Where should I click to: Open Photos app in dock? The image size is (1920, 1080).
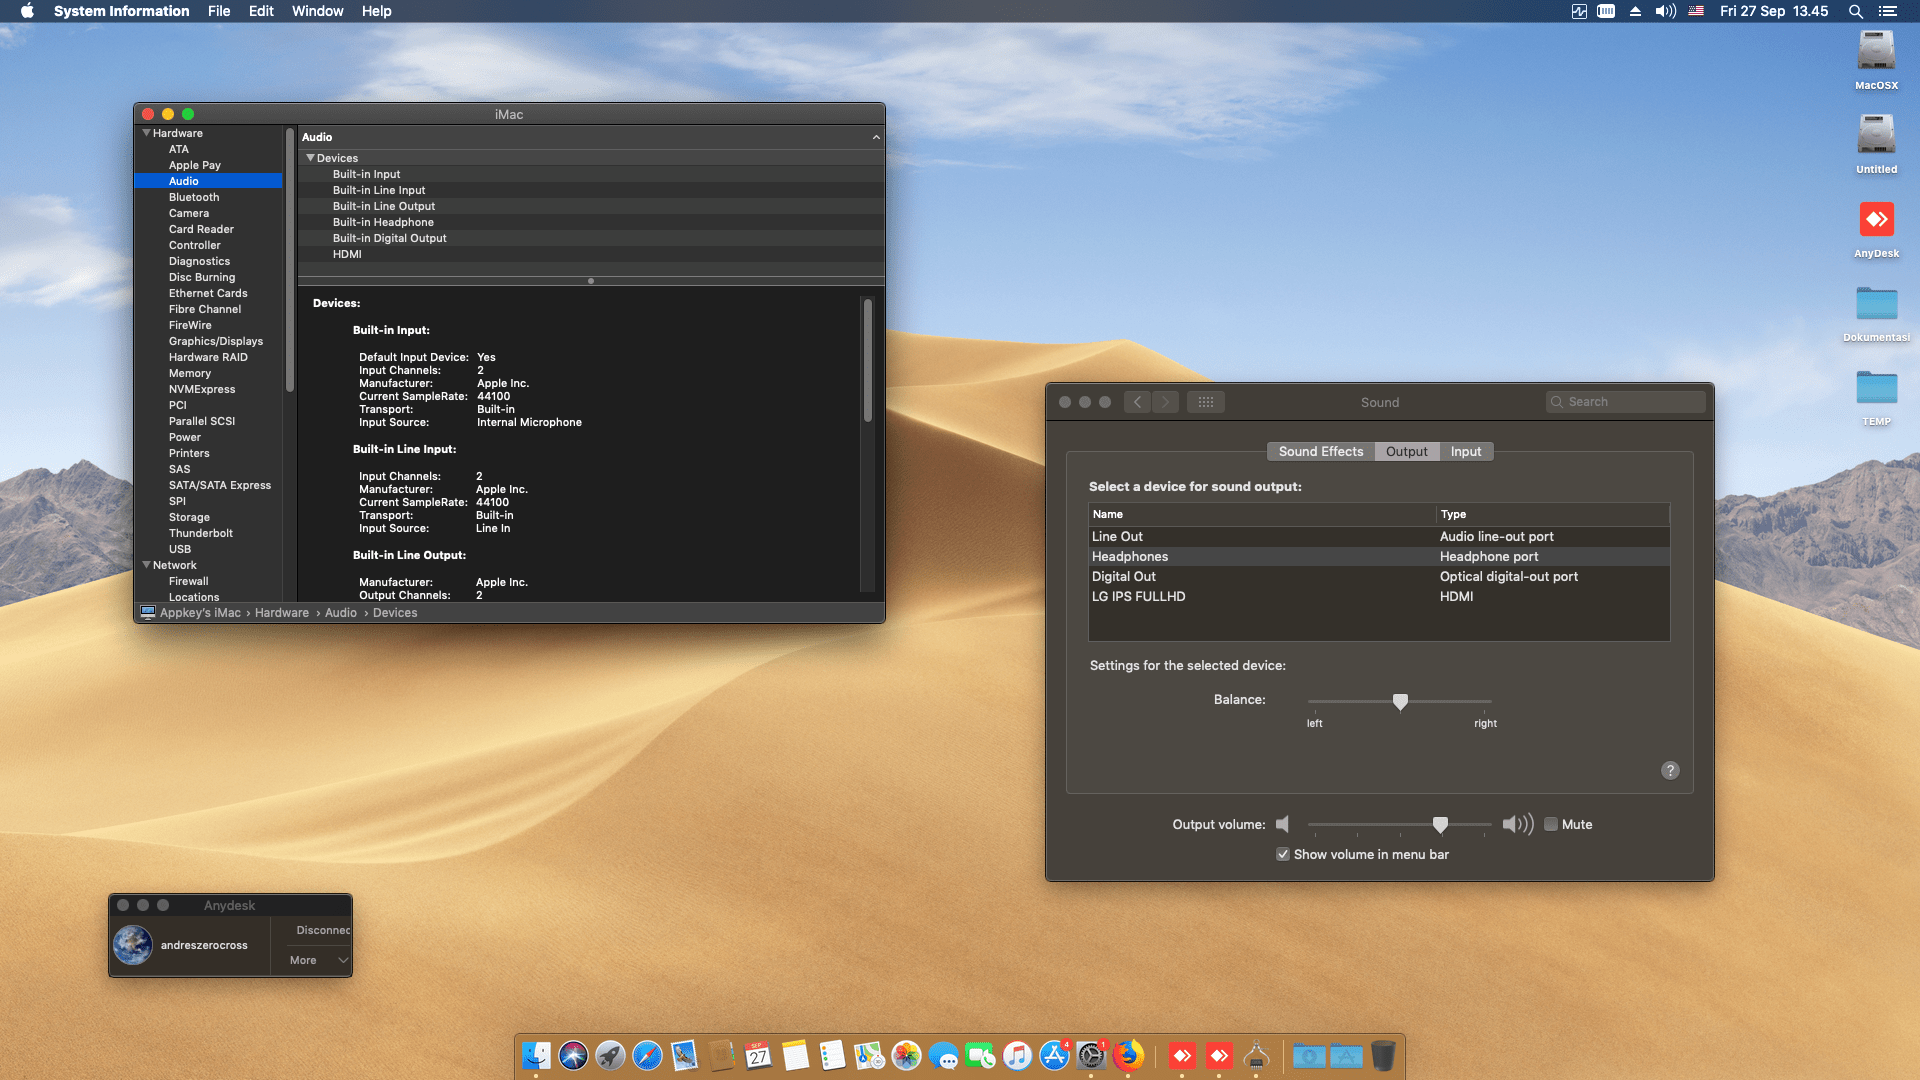(906, 1055)
